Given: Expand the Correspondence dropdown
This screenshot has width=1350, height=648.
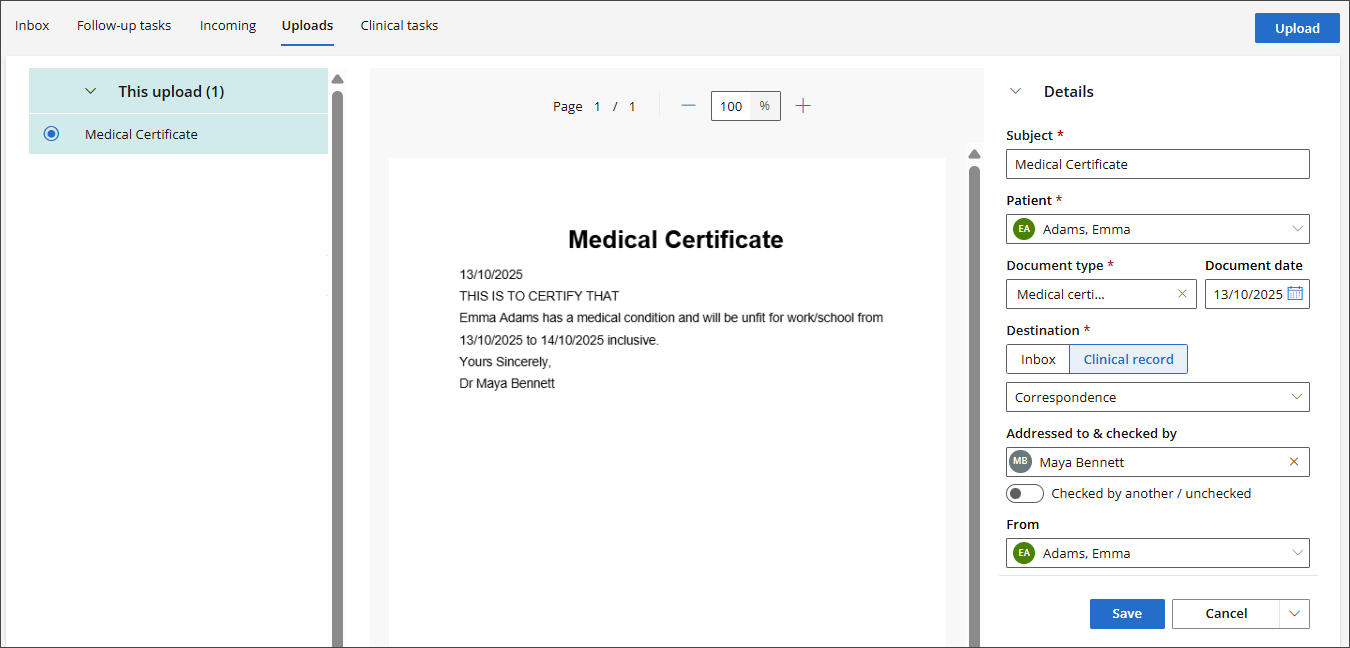Looking at the screenshot, I should 1297,397.
